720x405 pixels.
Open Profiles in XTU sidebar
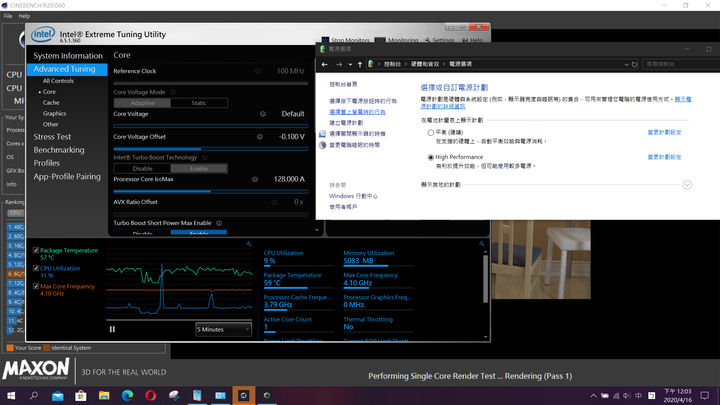pos(46,163)
